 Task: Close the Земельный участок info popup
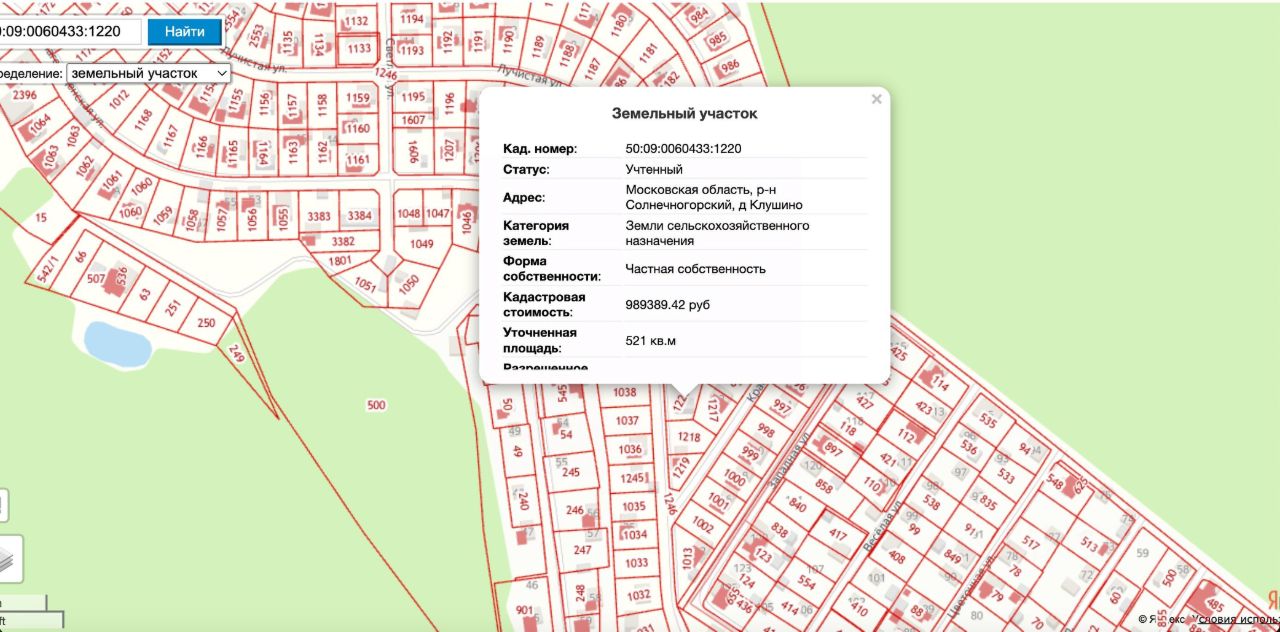tap(876, 99)
